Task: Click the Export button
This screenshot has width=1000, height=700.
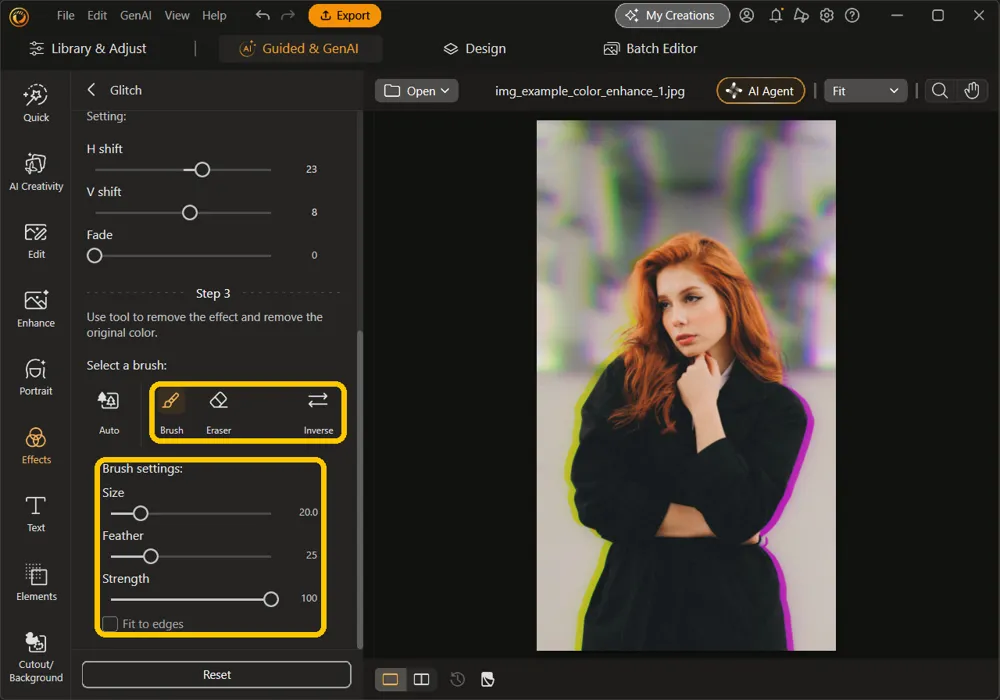Action: [344, 15]
